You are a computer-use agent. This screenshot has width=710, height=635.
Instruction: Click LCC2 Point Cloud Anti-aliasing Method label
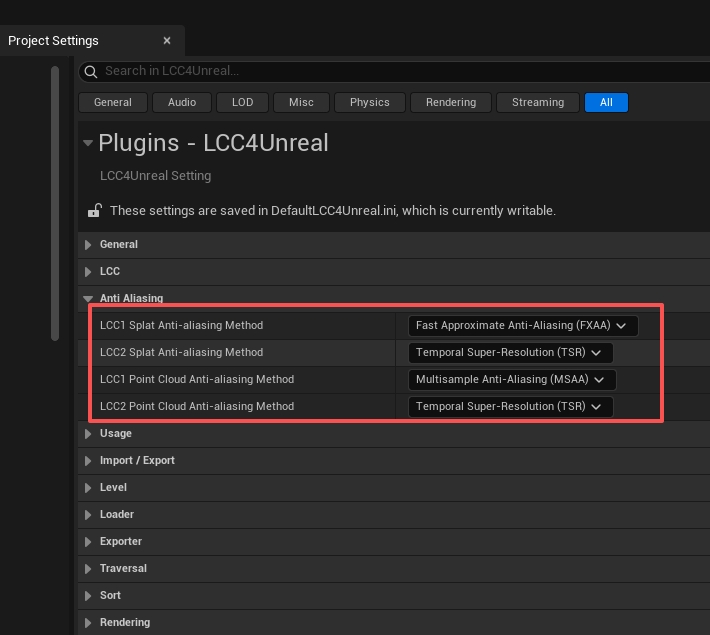[x=197, y=406]
